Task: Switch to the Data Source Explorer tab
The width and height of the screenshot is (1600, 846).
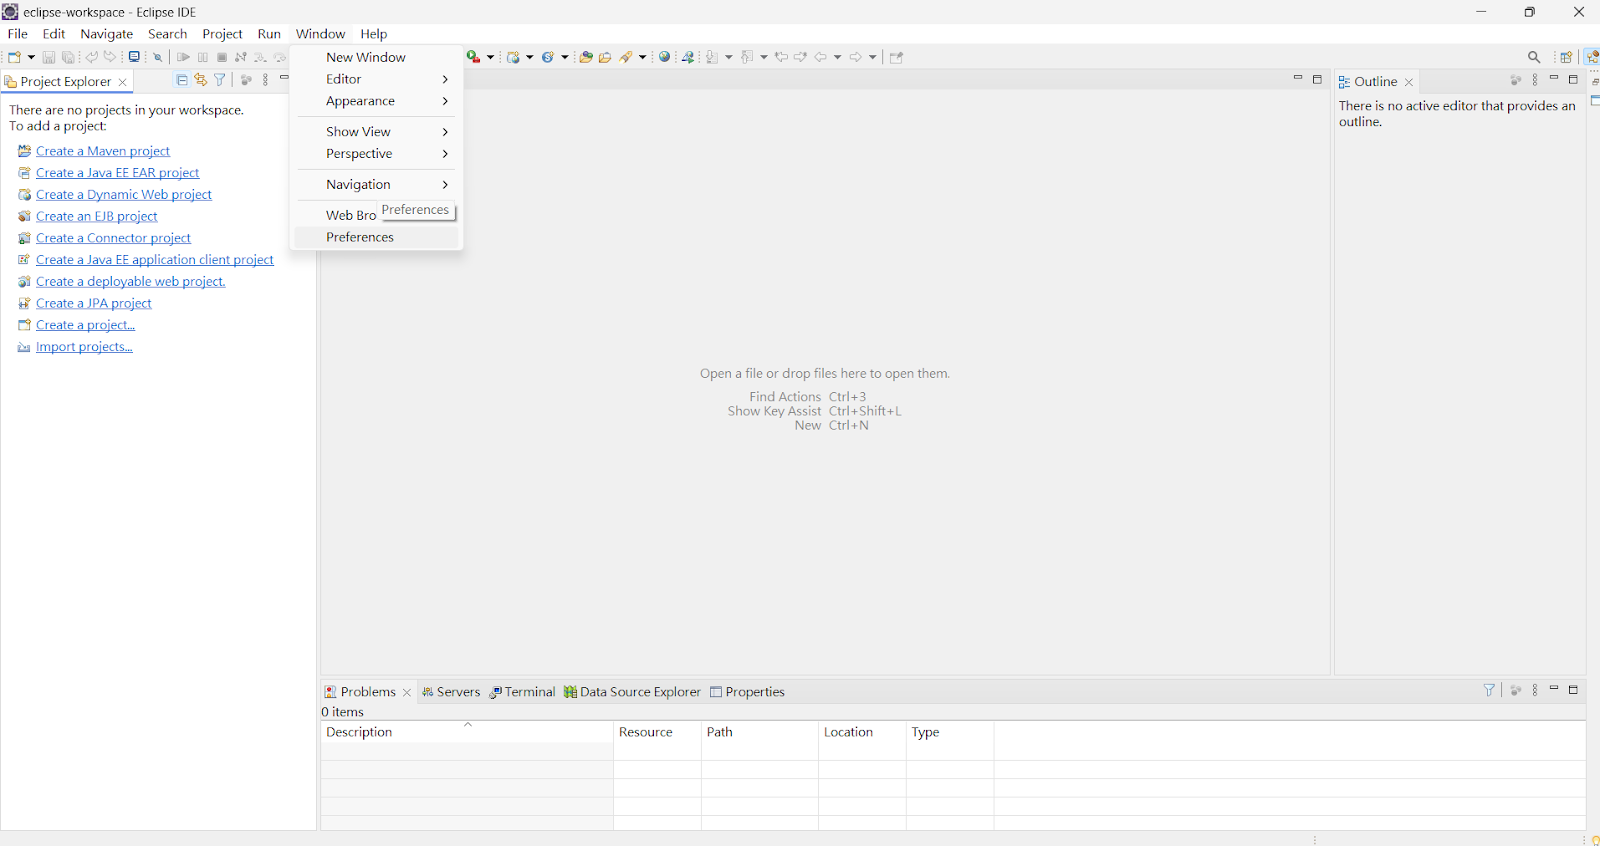Action: [632, 692]
